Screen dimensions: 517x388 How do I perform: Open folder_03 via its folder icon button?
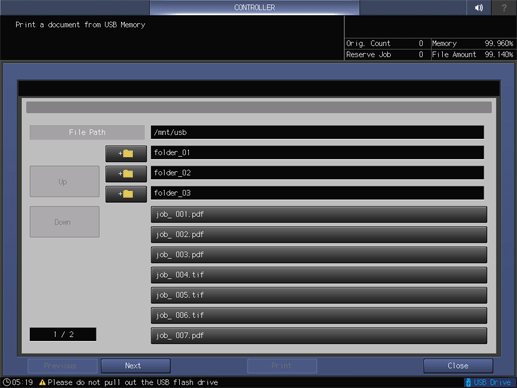click(x=126, y=194)
